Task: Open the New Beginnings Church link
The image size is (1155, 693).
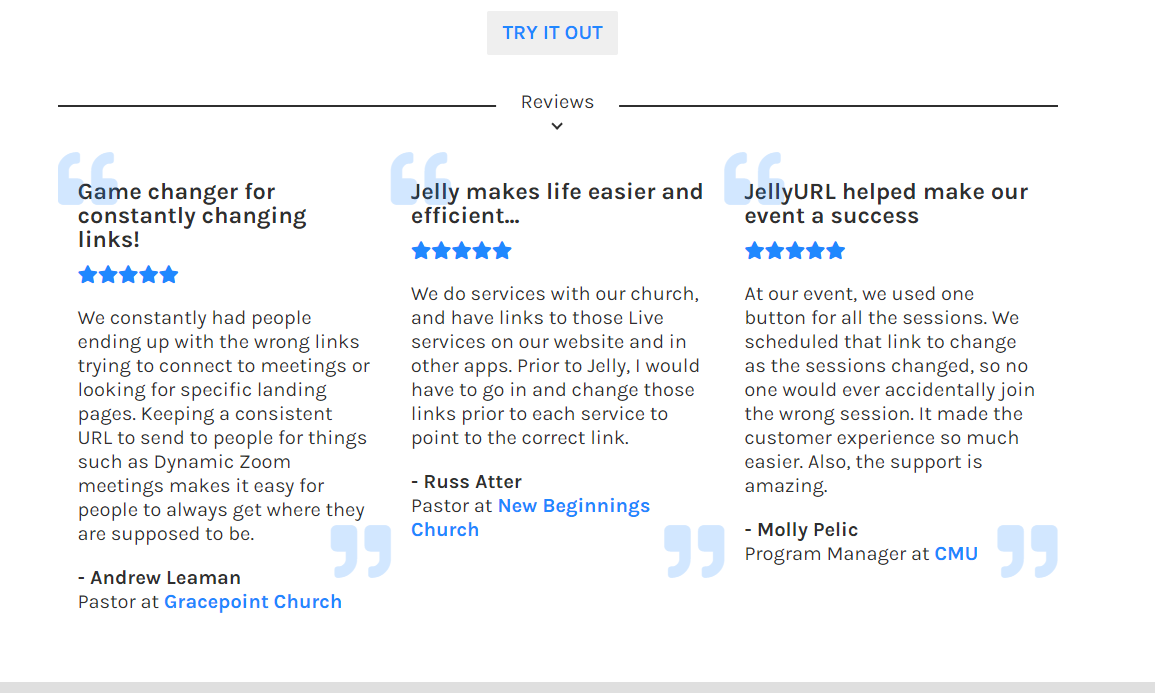Action: tap(573, 506)
